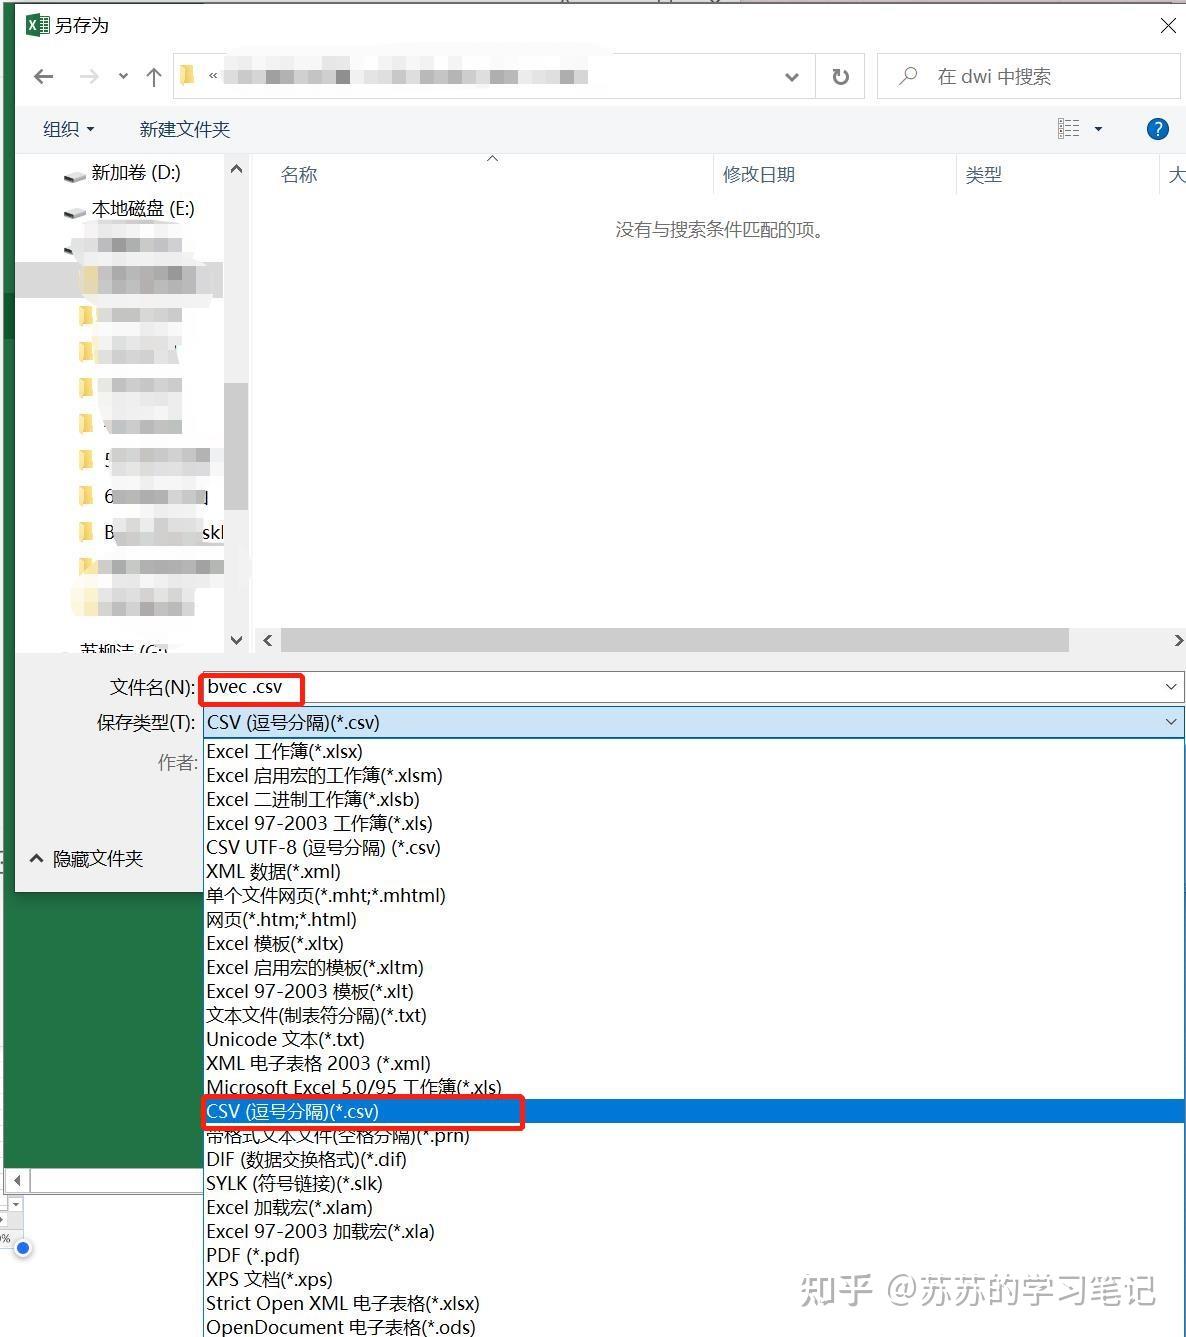Select 新加卷 (D:) in sidebar
This screenshot has width=1186, height=1337.
coord(137,173)
